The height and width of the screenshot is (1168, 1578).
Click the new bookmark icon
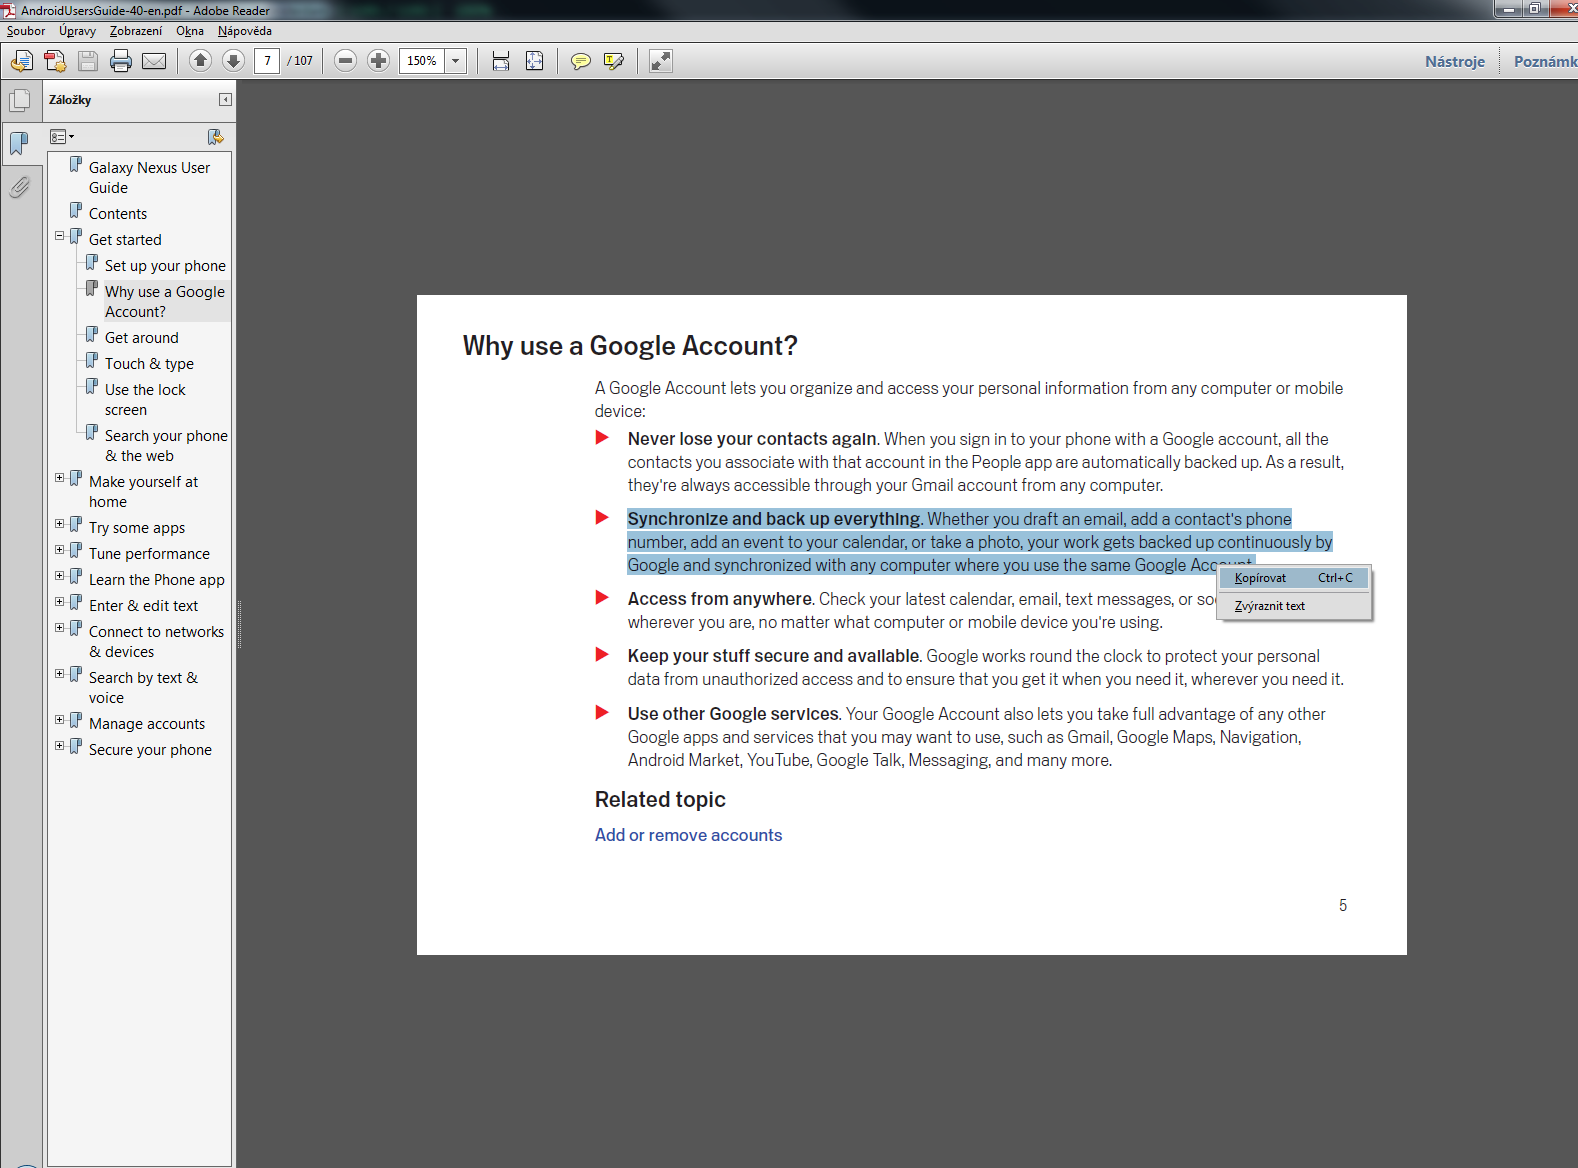215,137
